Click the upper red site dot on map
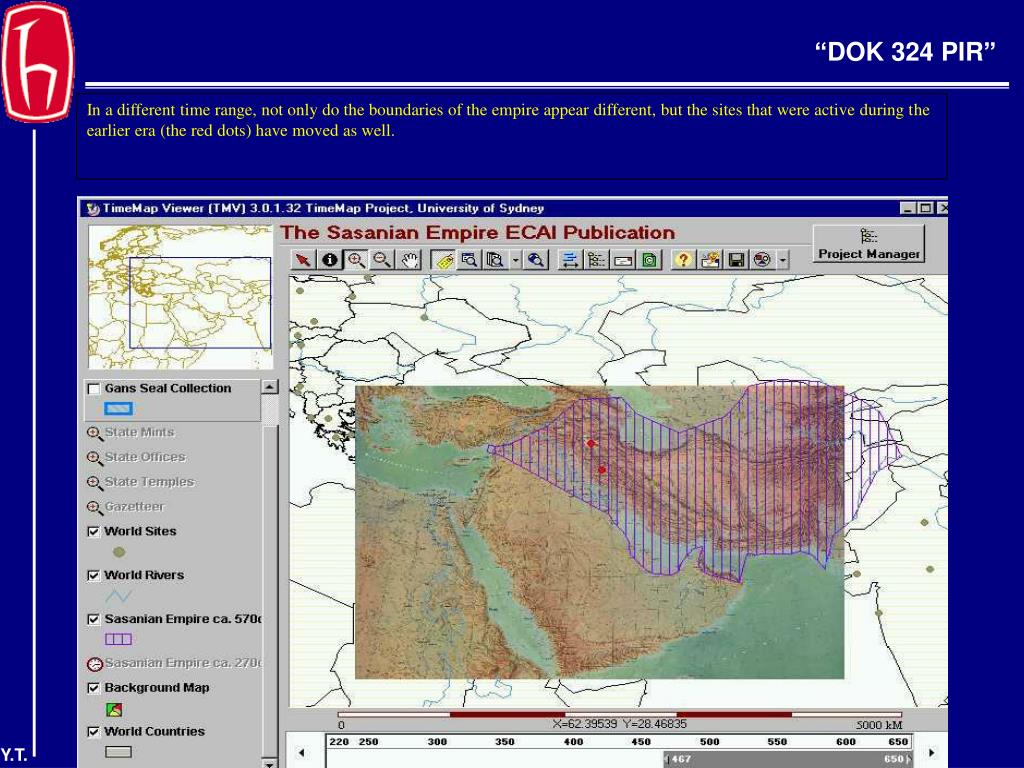The height and width of the screenshot is (768, 1024). 590,443
